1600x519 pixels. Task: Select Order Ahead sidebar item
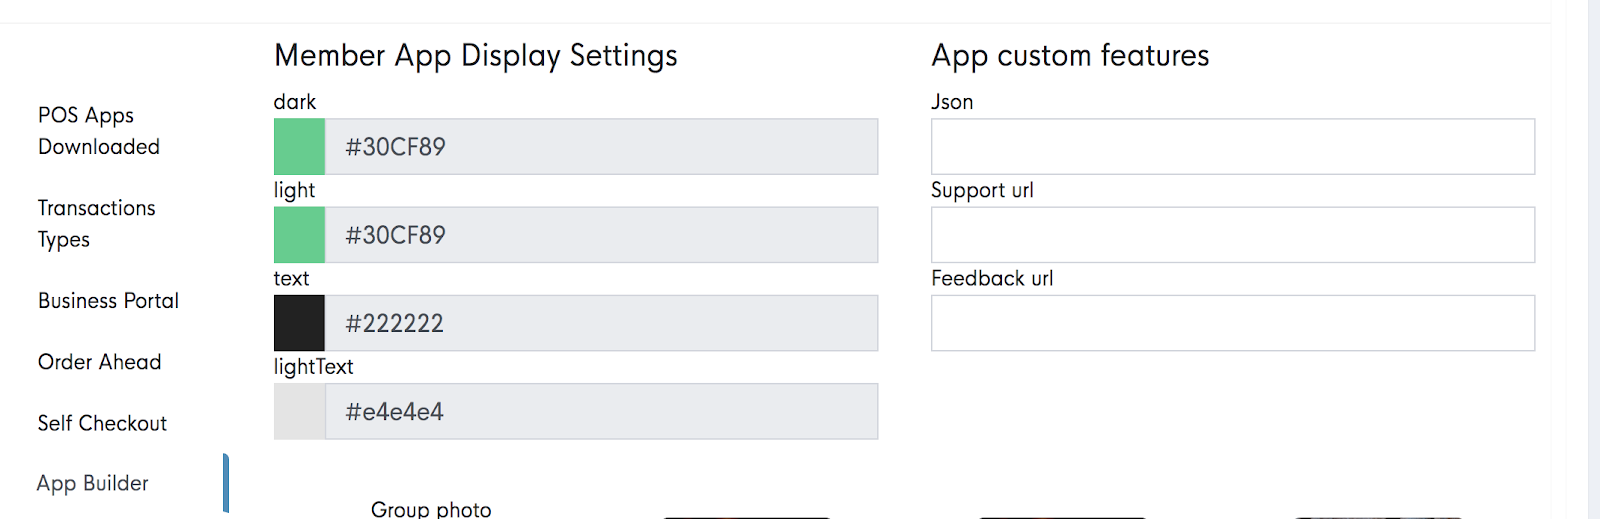click(99, 362)
